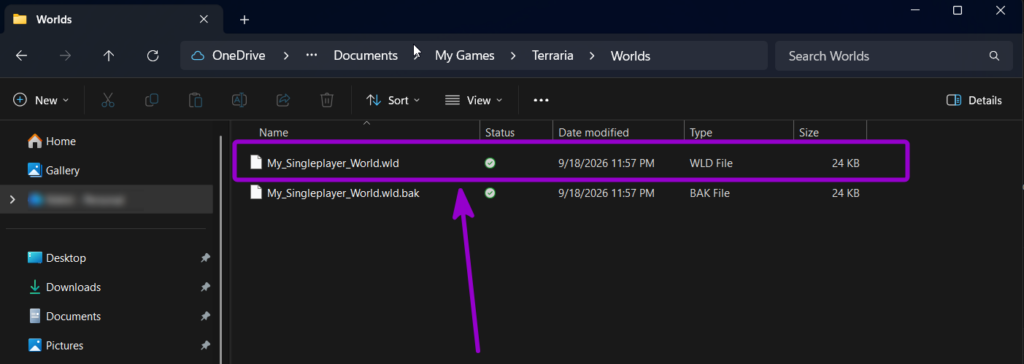Add a new tab with plus

pyautogui.click(x=244, y=20)
